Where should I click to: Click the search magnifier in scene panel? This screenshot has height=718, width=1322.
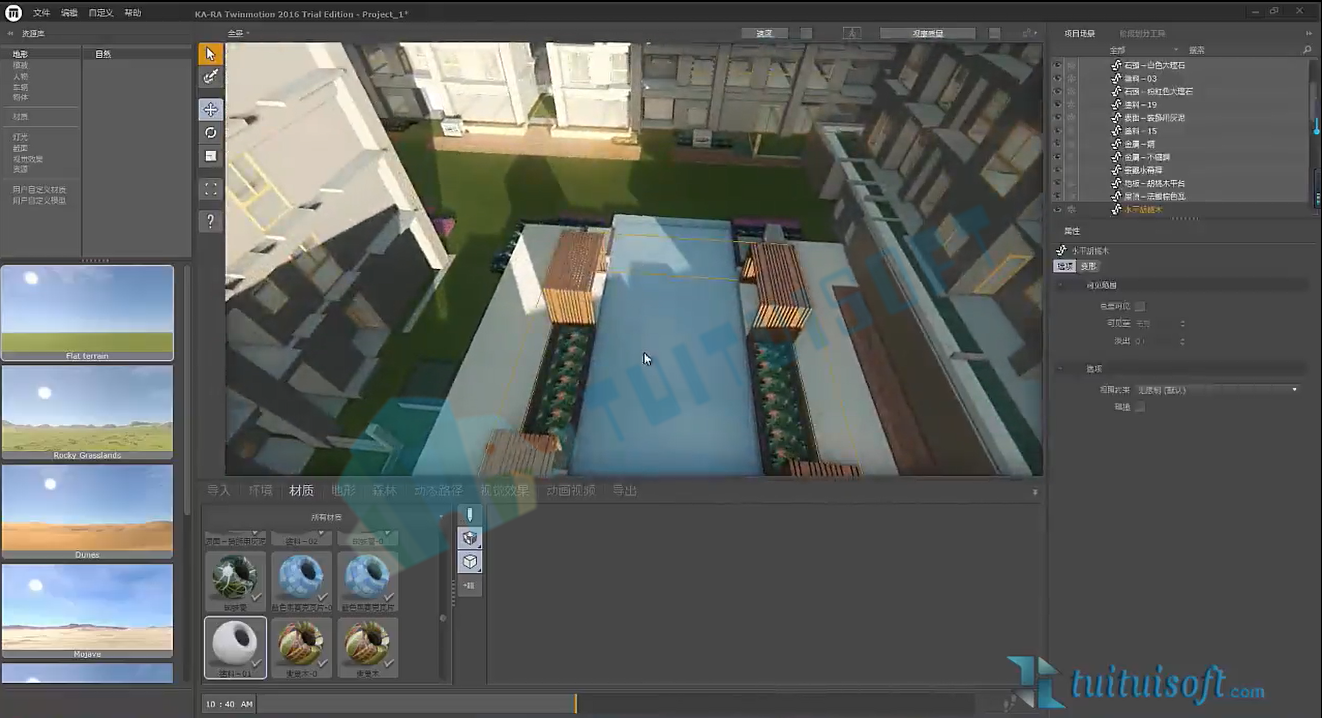click(1307, 49)
